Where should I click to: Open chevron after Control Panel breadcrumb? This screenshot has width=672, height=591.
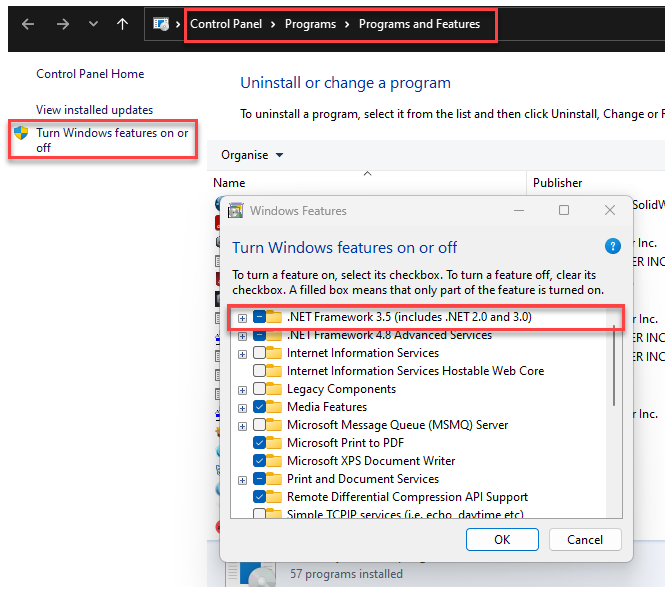pyautogui.click(x=273, y=24)
